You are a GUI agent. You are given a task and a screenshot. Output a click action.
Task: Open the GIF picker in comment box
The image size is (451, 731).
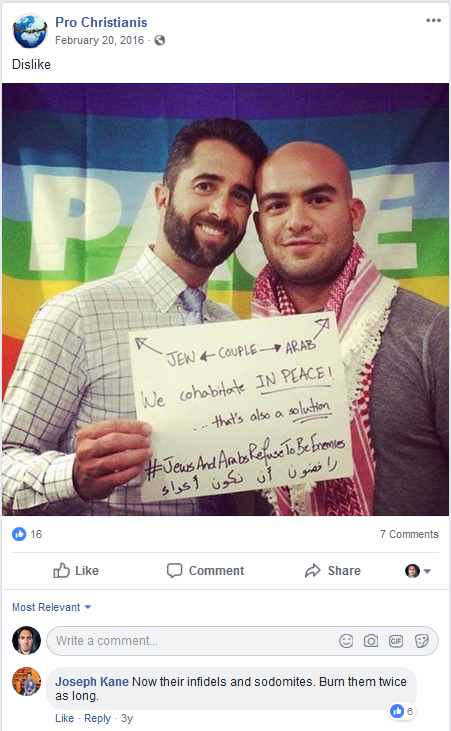click(396, 641)
